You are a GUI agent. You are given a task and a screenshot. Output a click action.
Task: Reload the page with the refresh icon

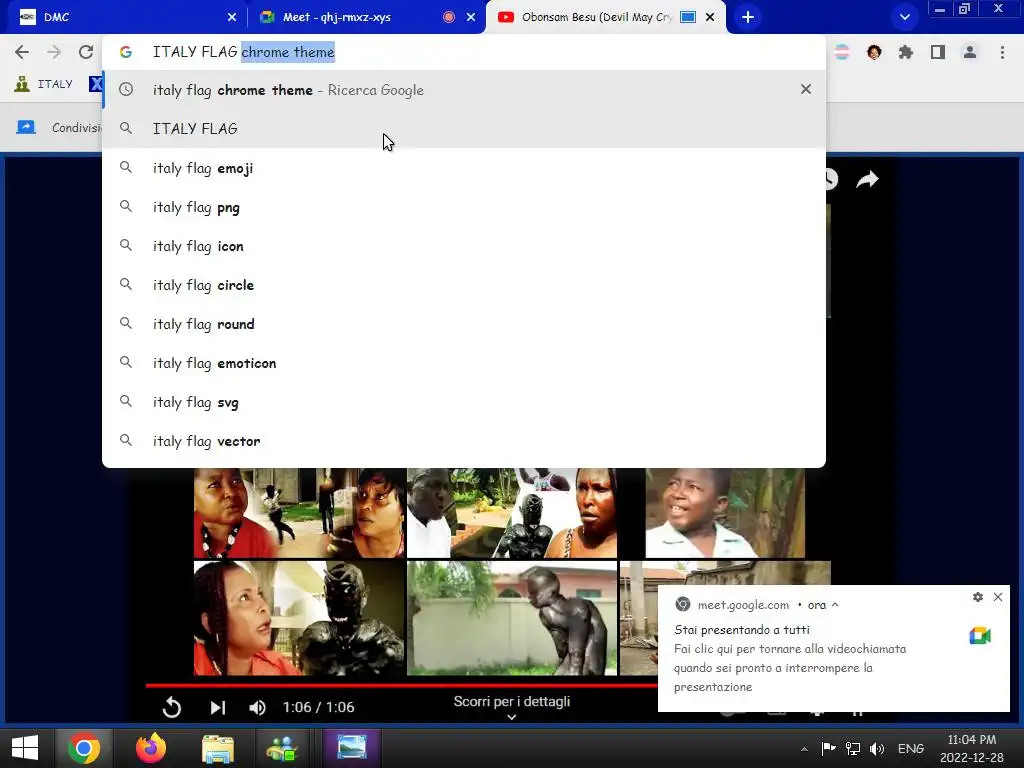point(86,52)
